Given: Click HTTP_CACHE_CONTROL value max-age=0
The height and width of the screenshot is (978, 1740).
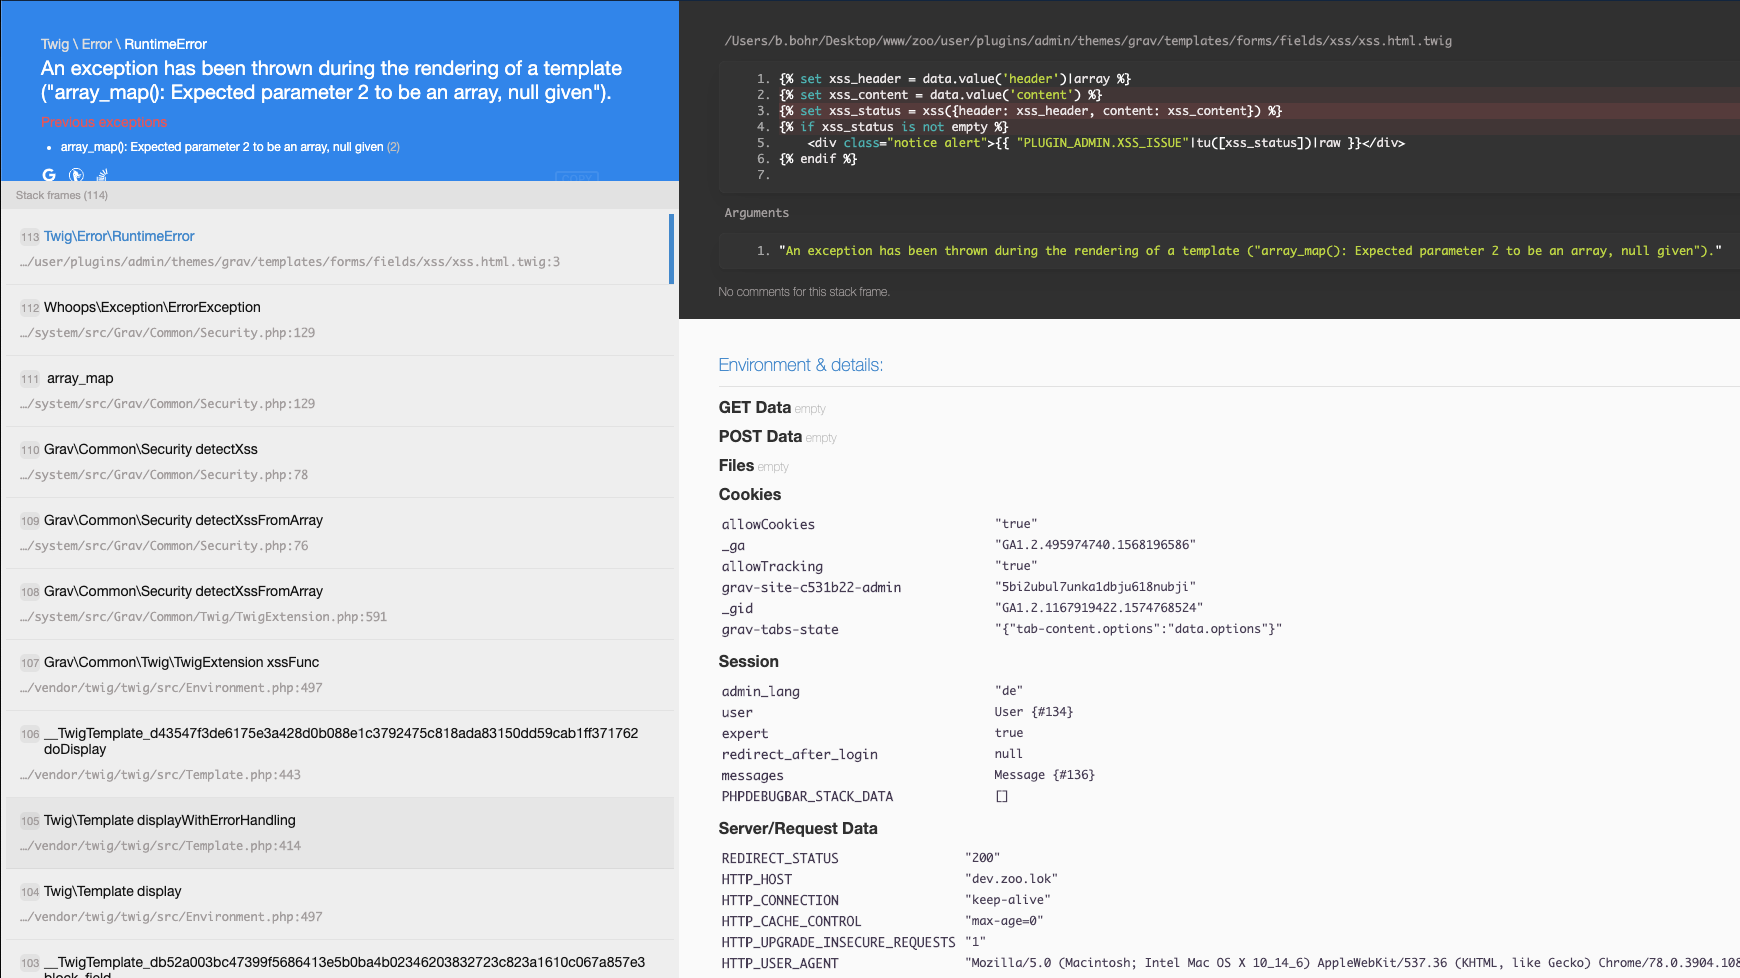Looking at the screenshot, I should click(x=1004, y=921).
